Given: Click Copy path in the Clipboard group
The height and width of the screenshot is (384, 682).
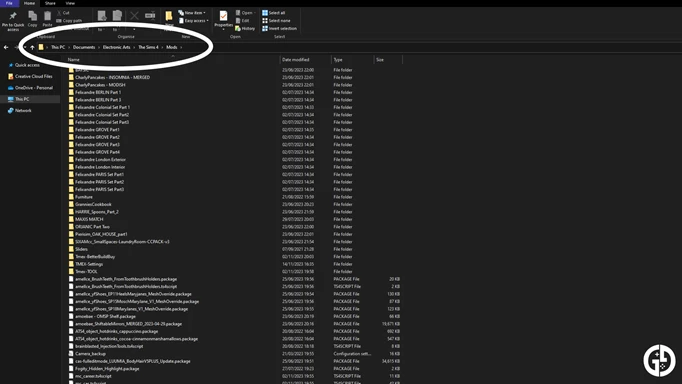Looking at the screenshot, I should tap(69, 20).
